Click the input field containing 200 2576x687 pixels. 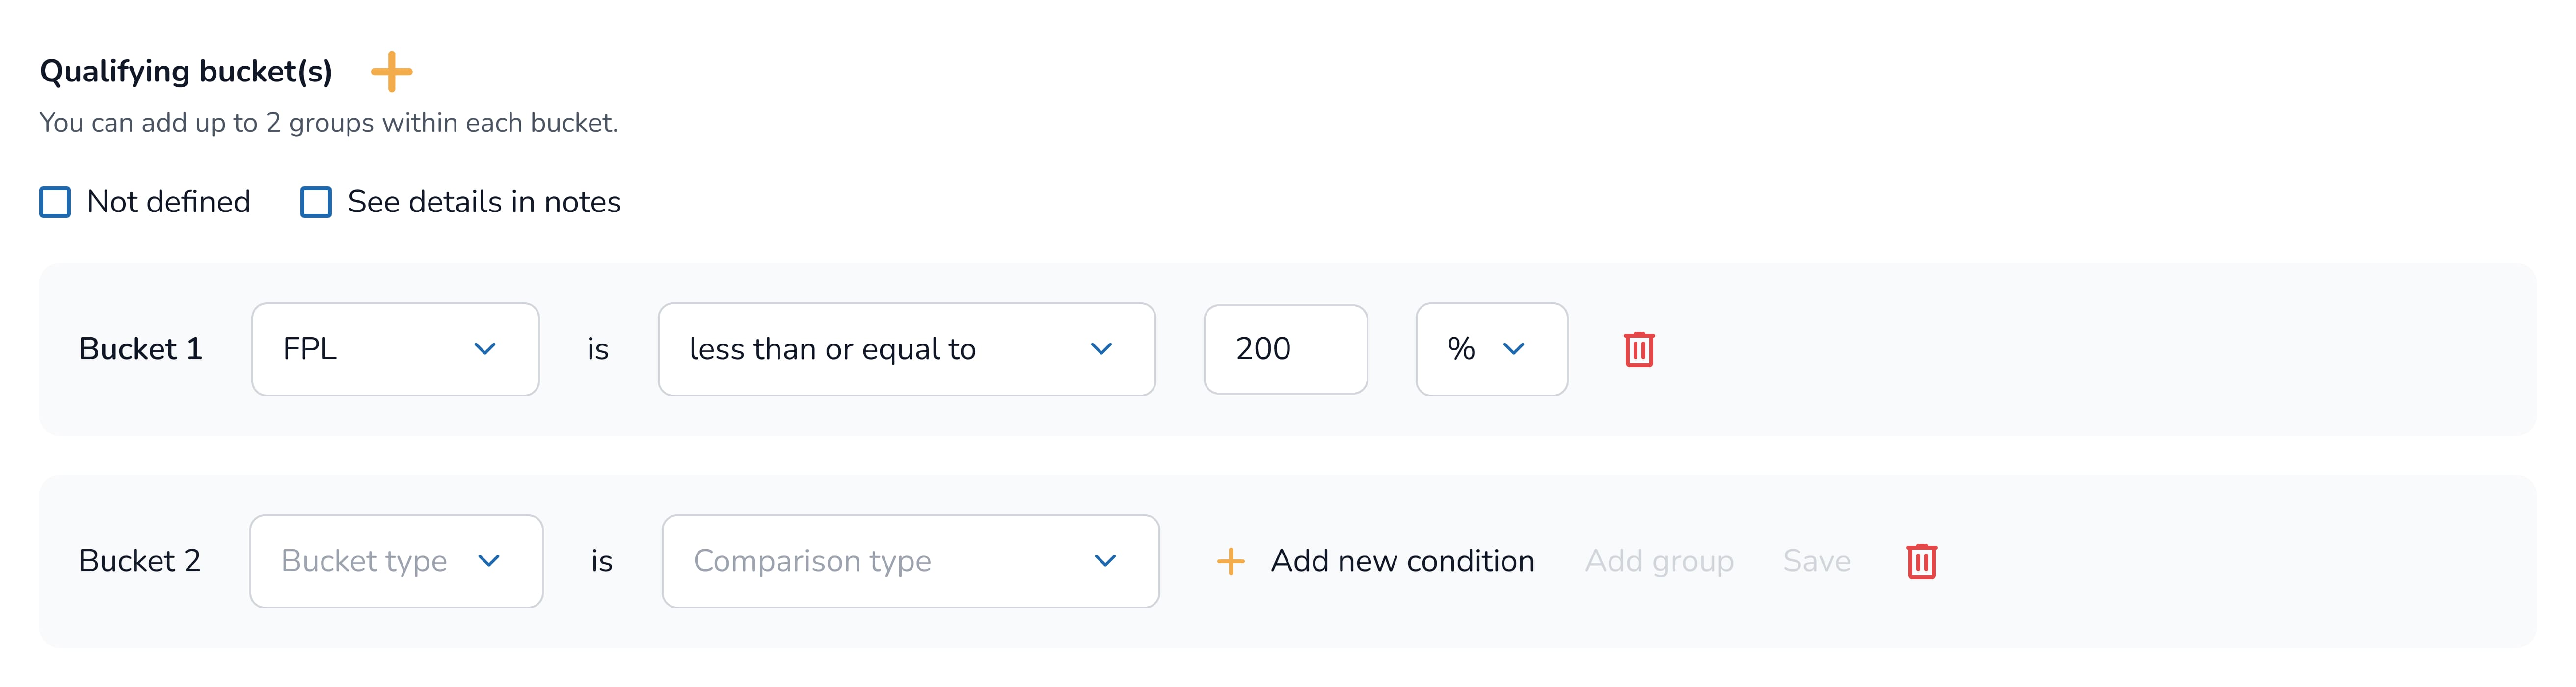1285,349
